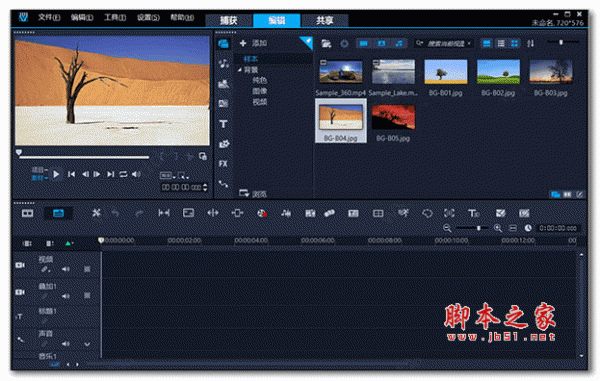This screenshot has height=381, width=600.
Task: Click the sort library clips icon
Action: 530,44
